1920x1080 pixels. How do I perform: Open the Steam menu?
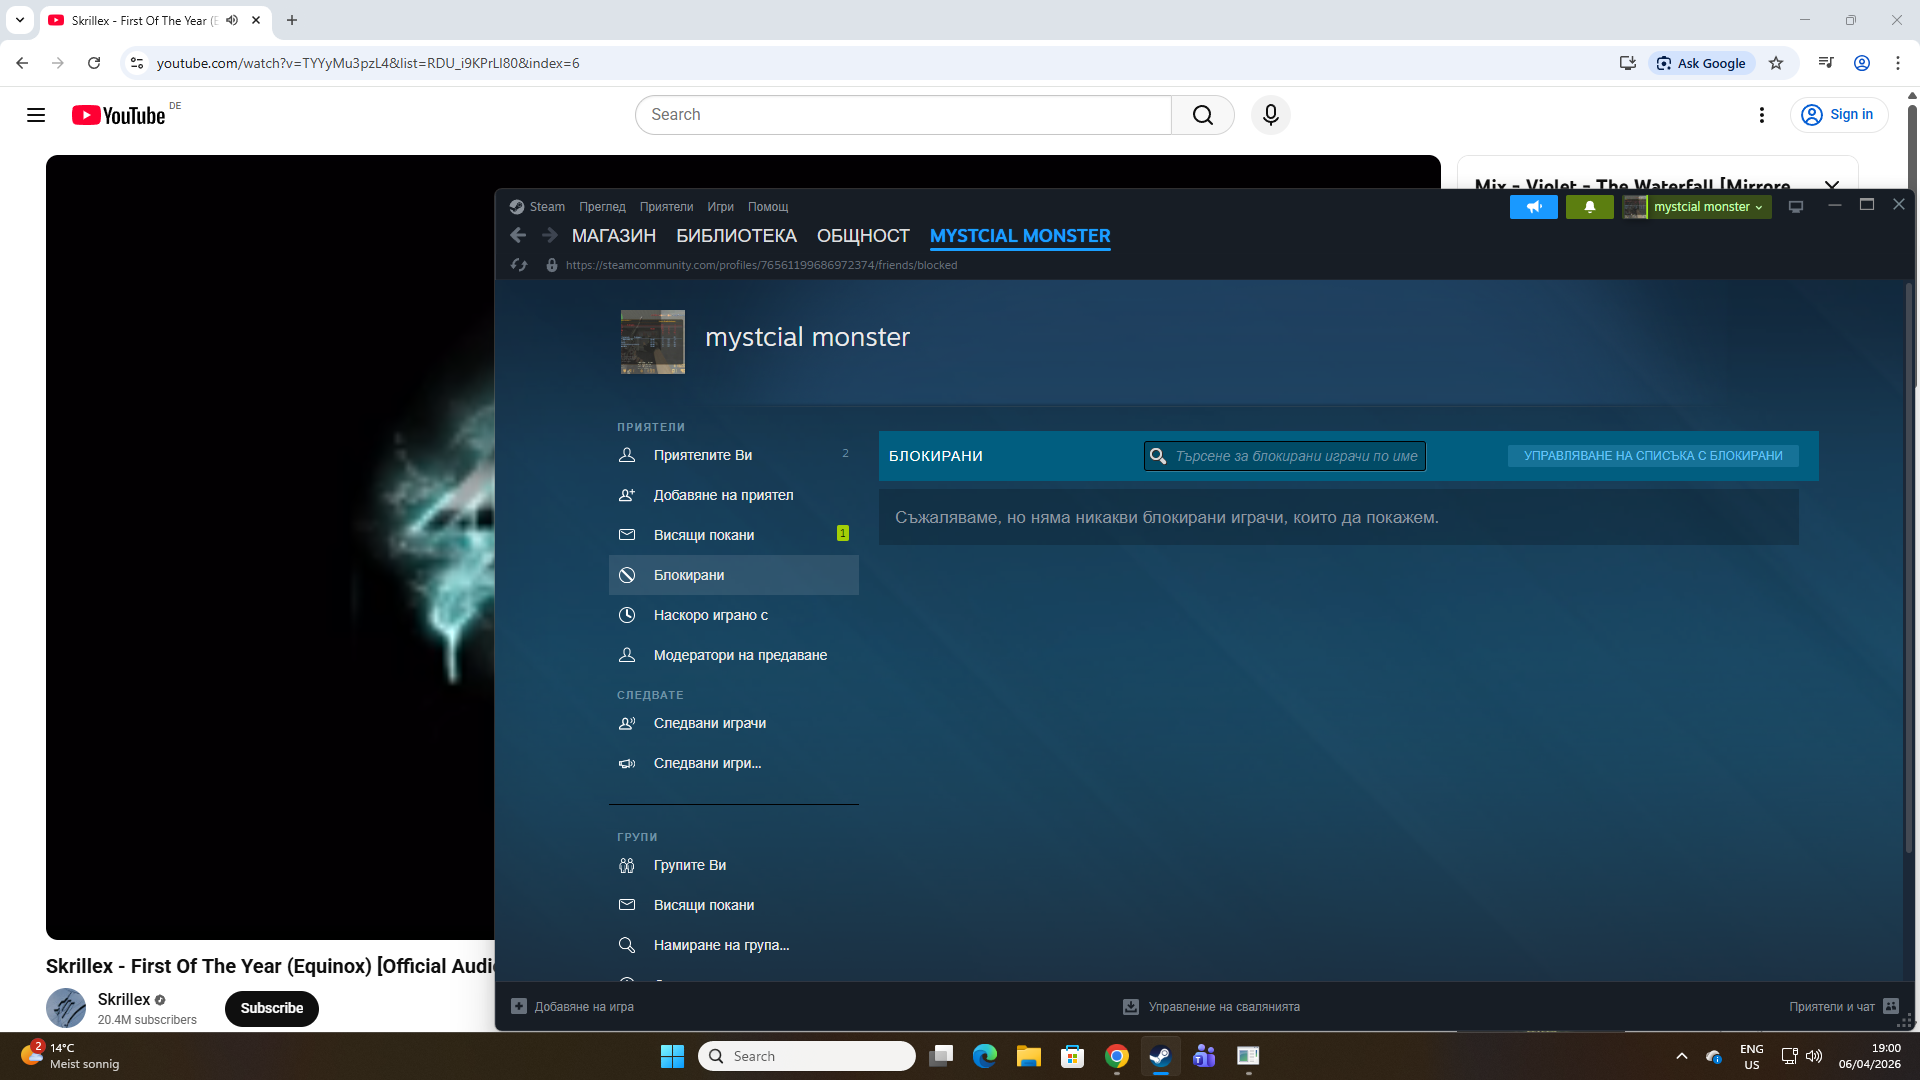(547, 207)
